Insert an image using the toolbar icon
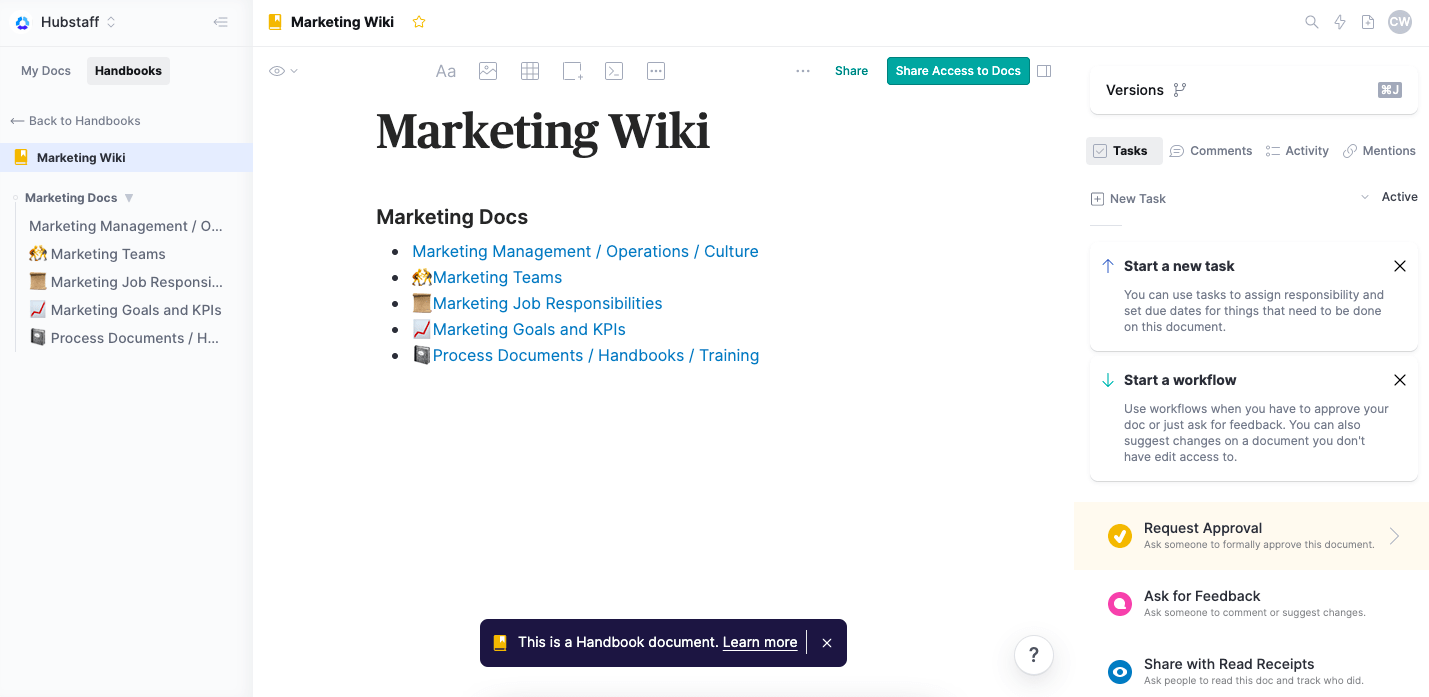1429x697 pixels. (488, 71)
